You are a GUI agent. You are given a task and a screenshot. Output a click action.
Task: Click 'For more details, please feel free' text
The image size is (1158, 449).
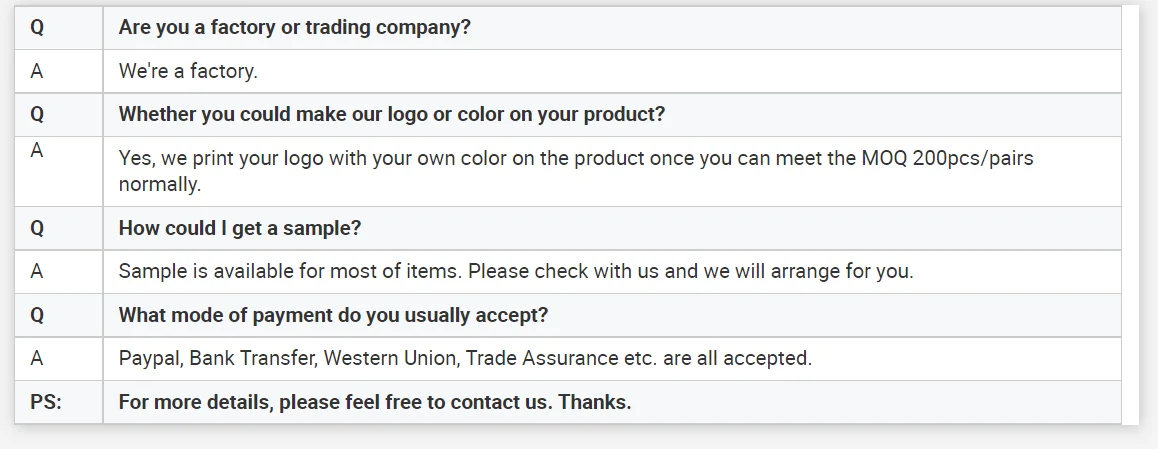click(374, 402)
